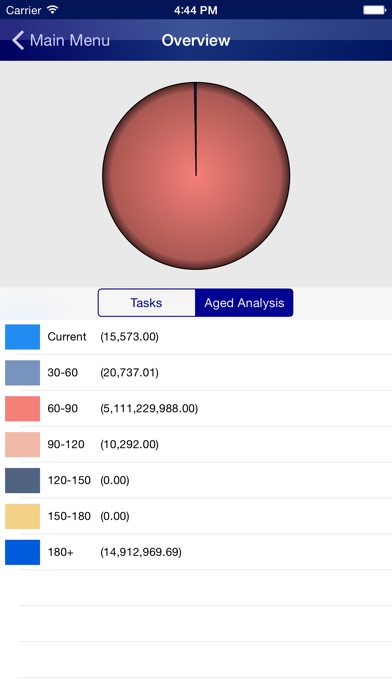Screen dimensions: 392x696
Task: Switch to the Tasks segment
Action: [x=147, y=303]
